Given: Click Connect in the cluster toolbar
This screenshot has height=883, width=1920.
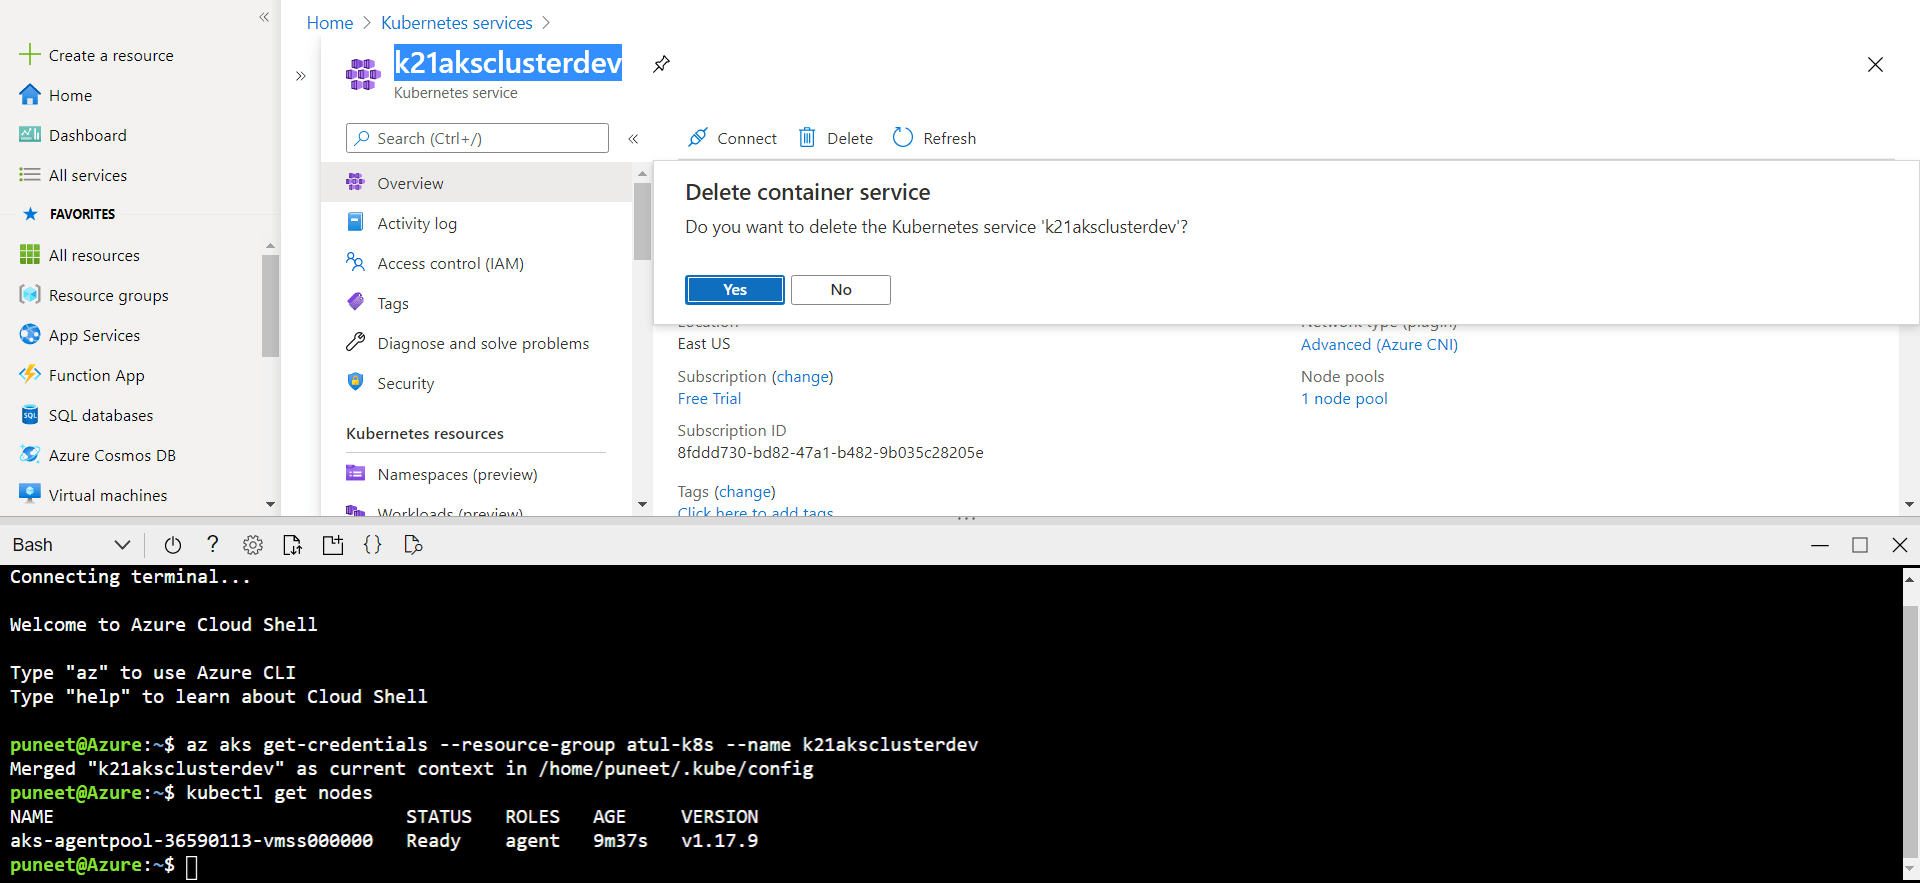Looking at the screenshot, I should (732, 138).
